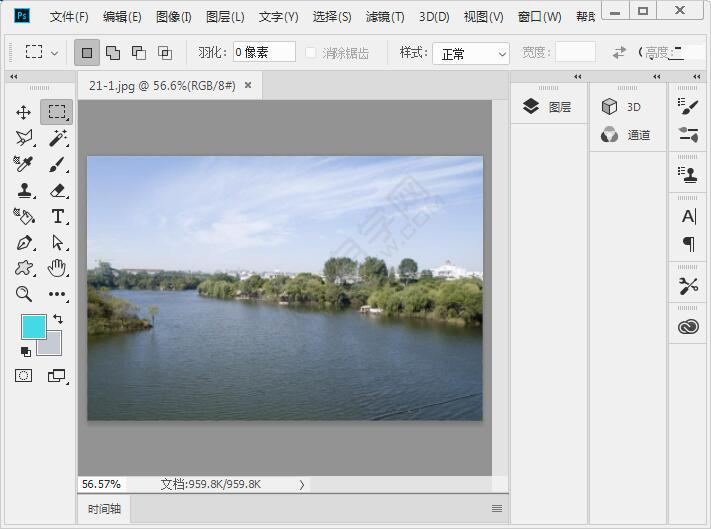Collapse the Layers panel column arrows

[578, 77]
